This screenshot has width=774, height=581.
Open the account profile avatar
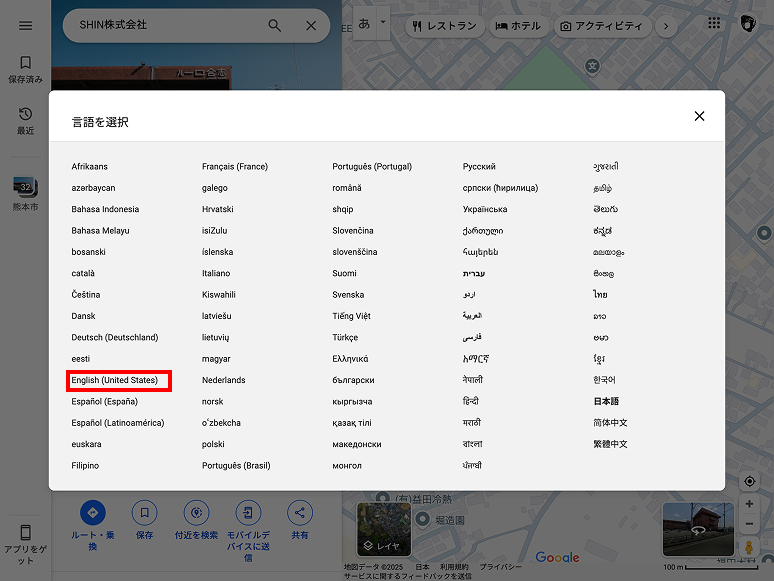point(748,23)
